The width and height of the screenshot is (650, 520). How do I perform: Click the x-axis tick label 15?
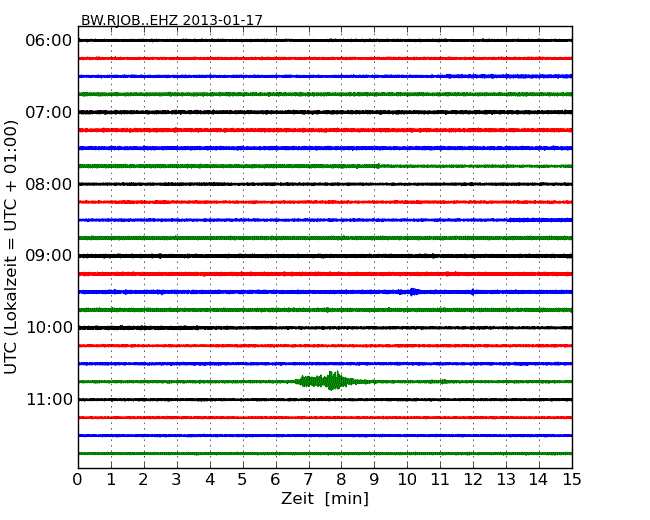572,480
